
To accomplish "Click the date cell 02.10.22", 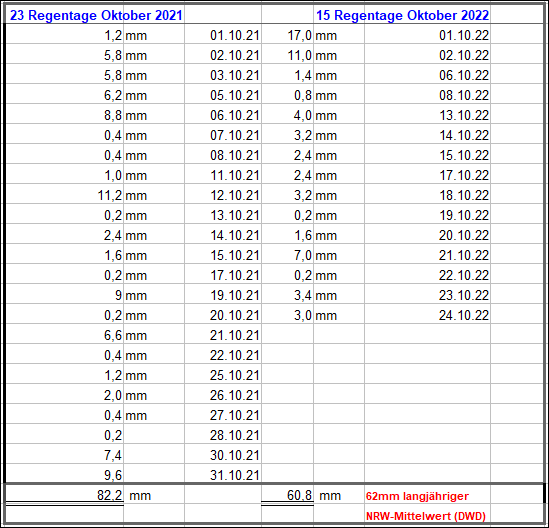I will point(464,55).
